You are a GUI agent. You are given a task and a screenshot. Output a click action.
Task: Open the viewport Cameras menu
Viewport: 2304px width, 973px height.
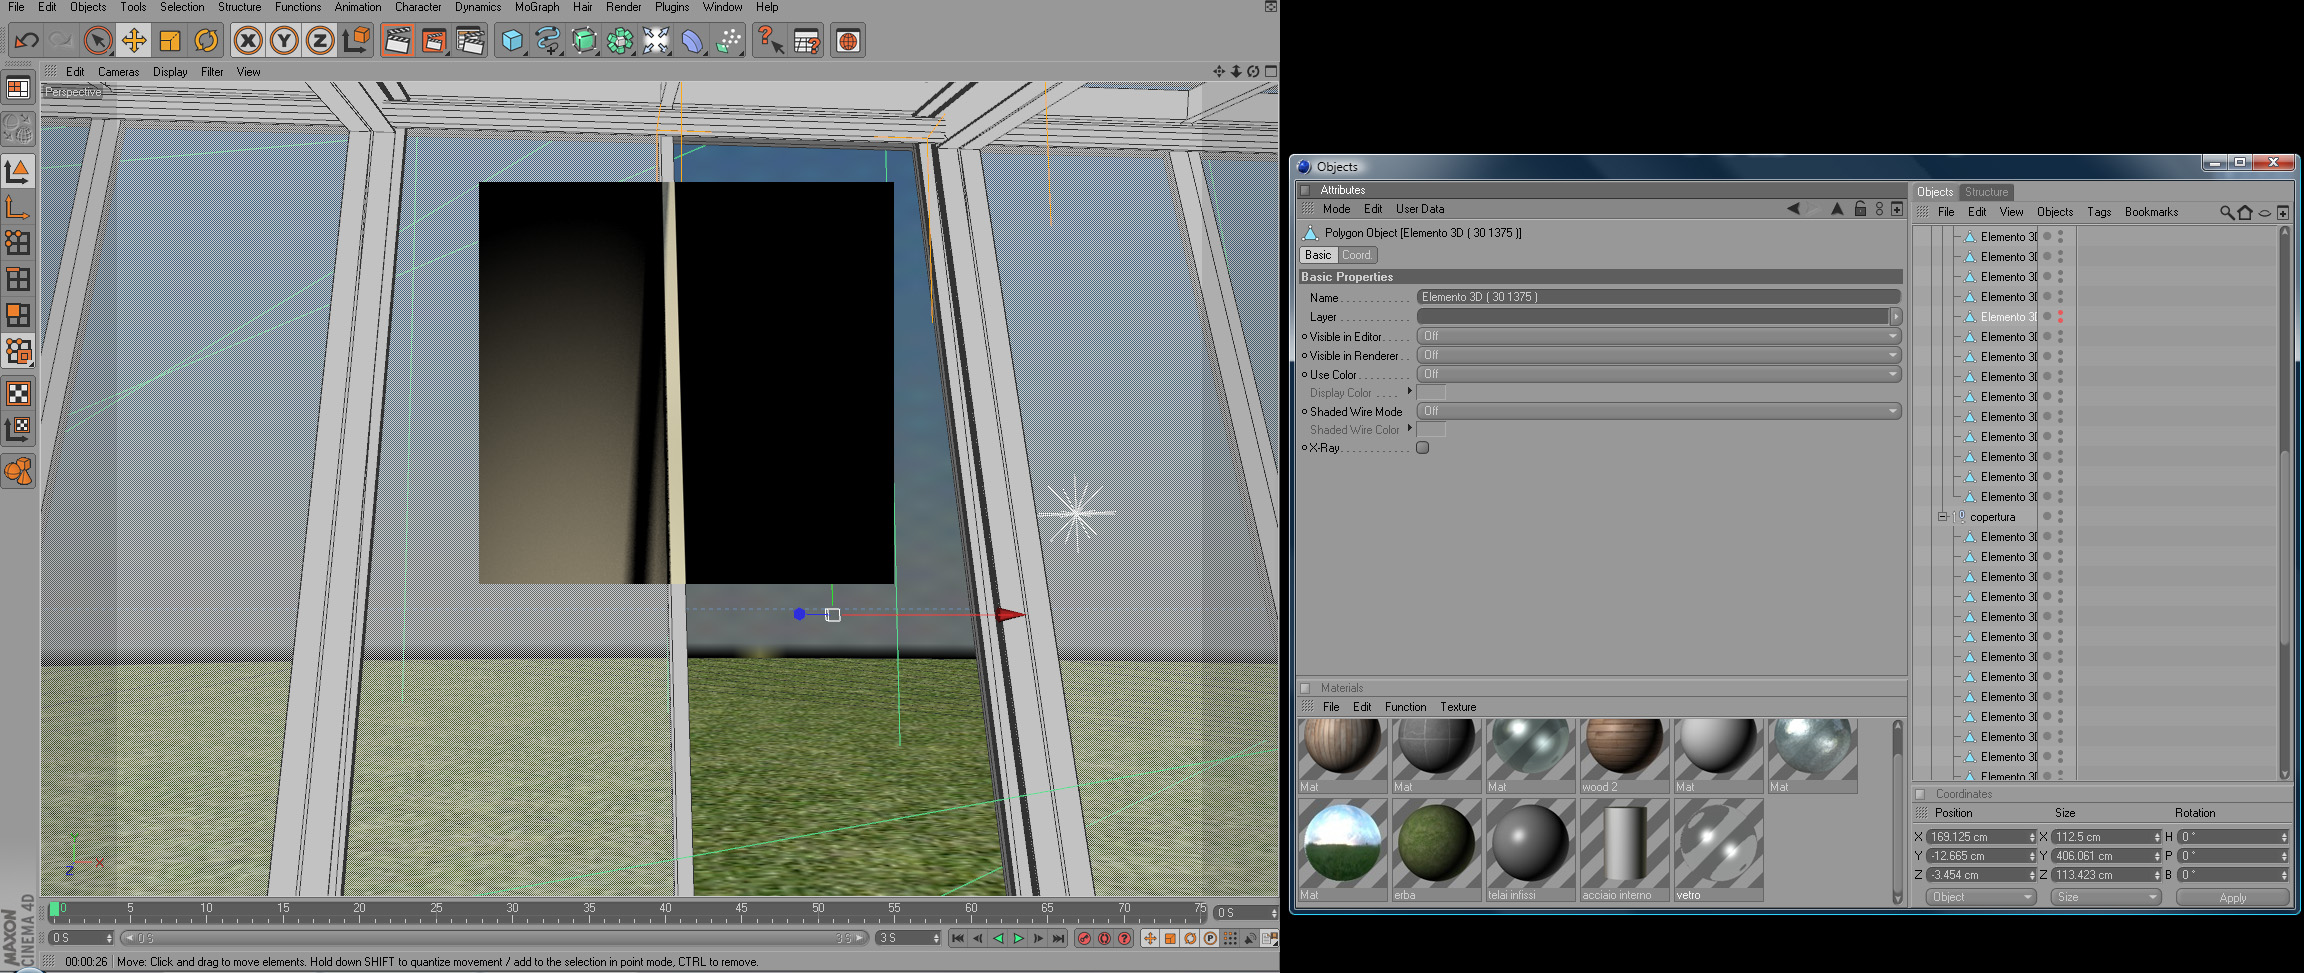tap(118, 72)
